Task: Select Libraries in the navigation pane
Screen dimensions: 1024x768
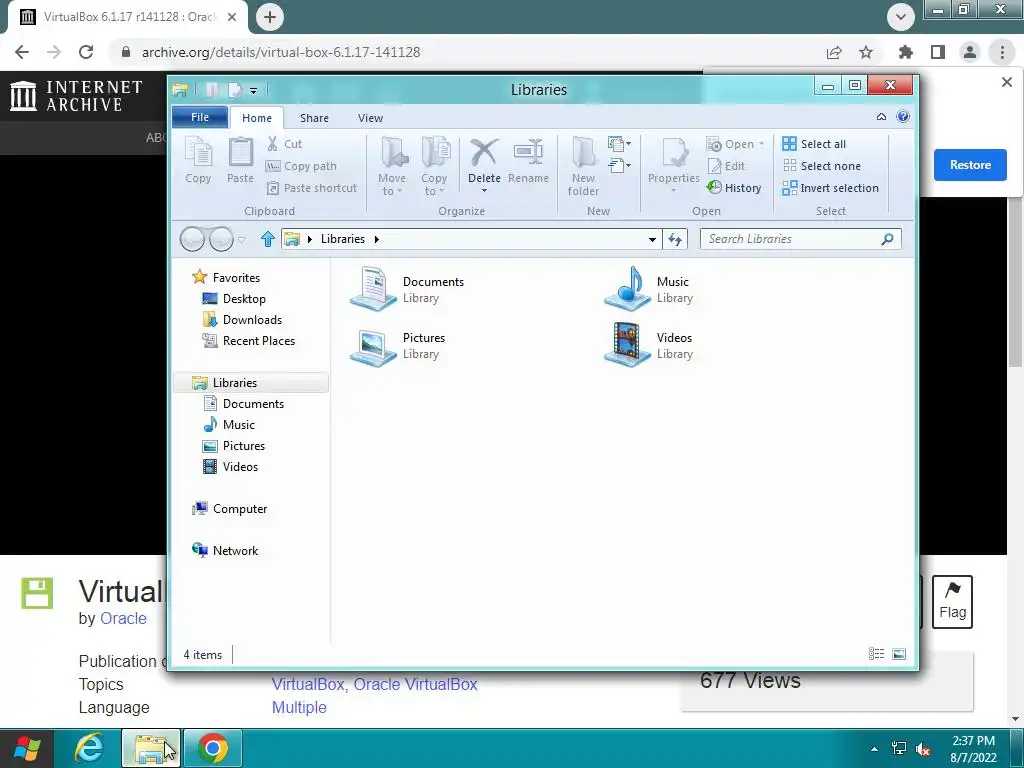Action: click(x=251, y=383)
